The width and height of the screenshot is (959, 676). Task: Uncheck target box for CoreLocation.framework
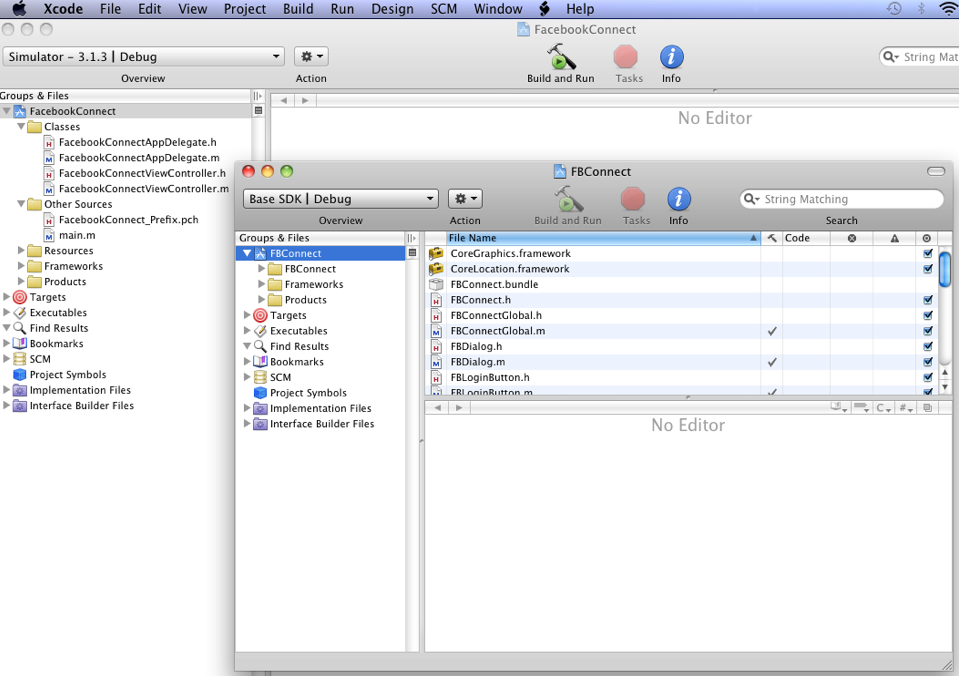click(x=928, y=269)
